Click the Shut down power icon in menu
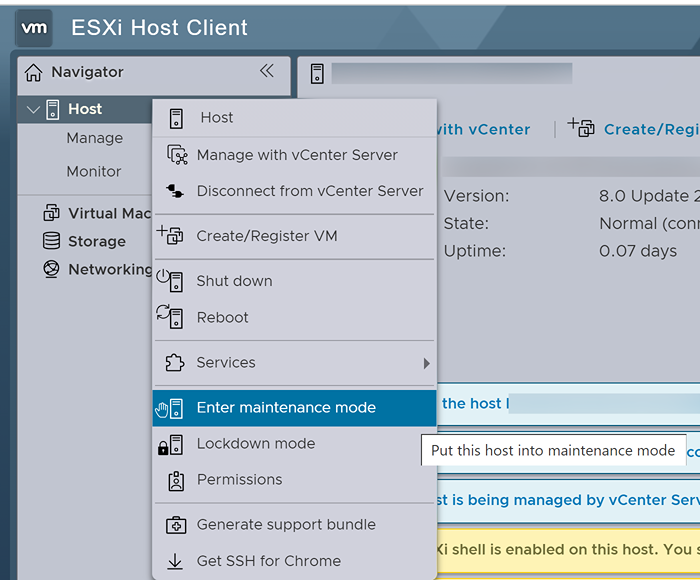The width and height of the screenshot is (700, 580). tap(171, 281)
